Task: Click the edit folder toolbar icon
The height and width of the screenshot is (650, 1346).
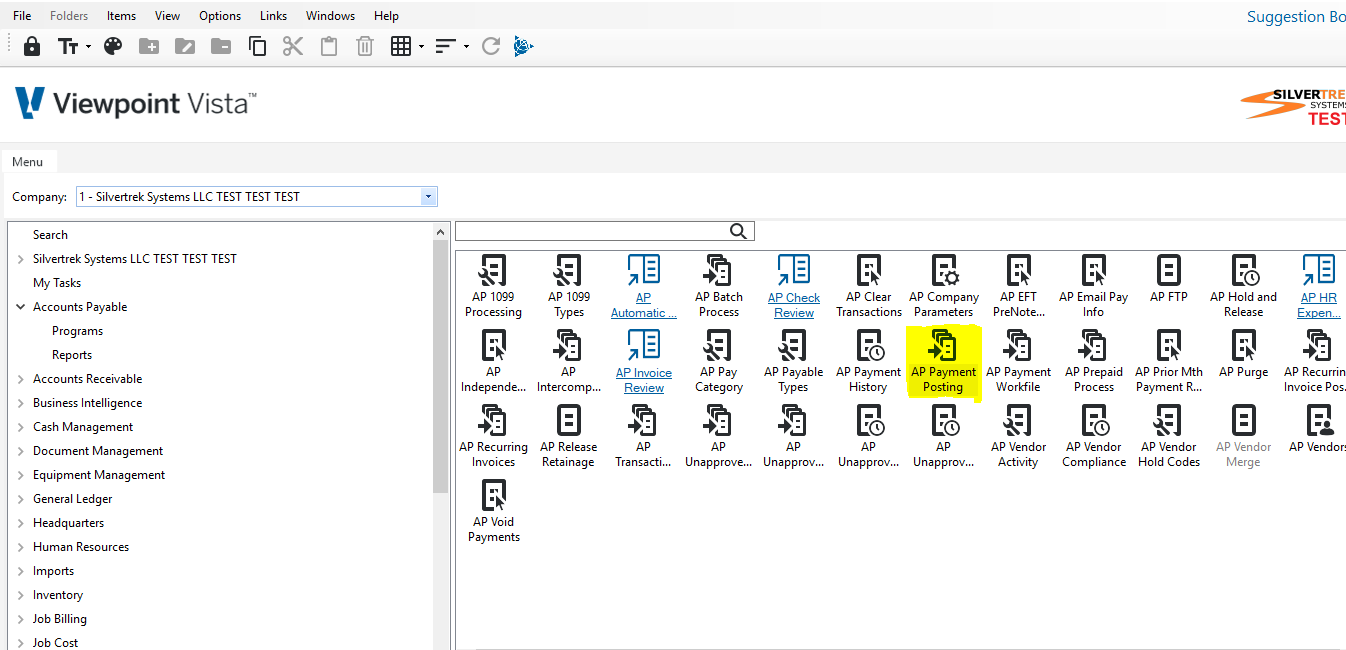Action: (x=185, y=46)
